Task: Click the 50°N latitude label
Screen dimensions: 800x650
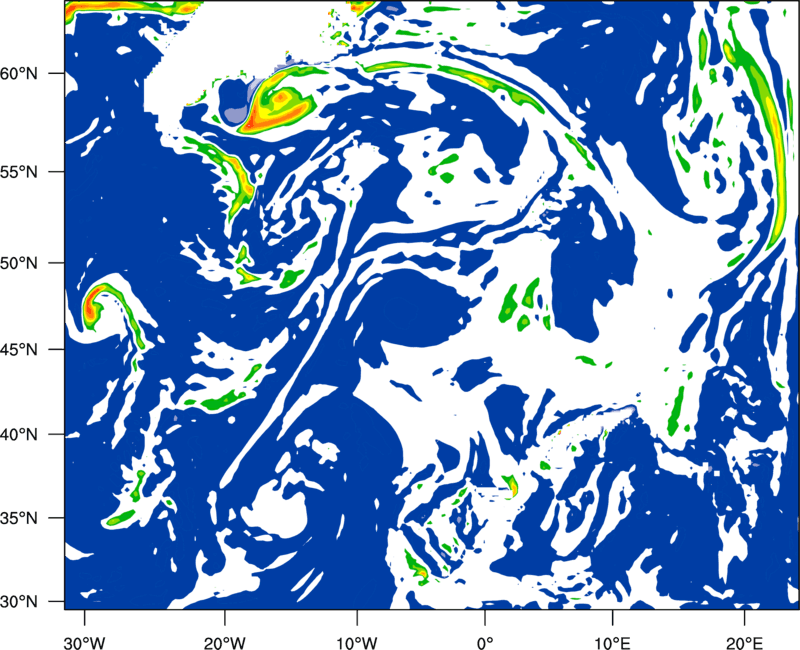Action: [x=19, y=263]
